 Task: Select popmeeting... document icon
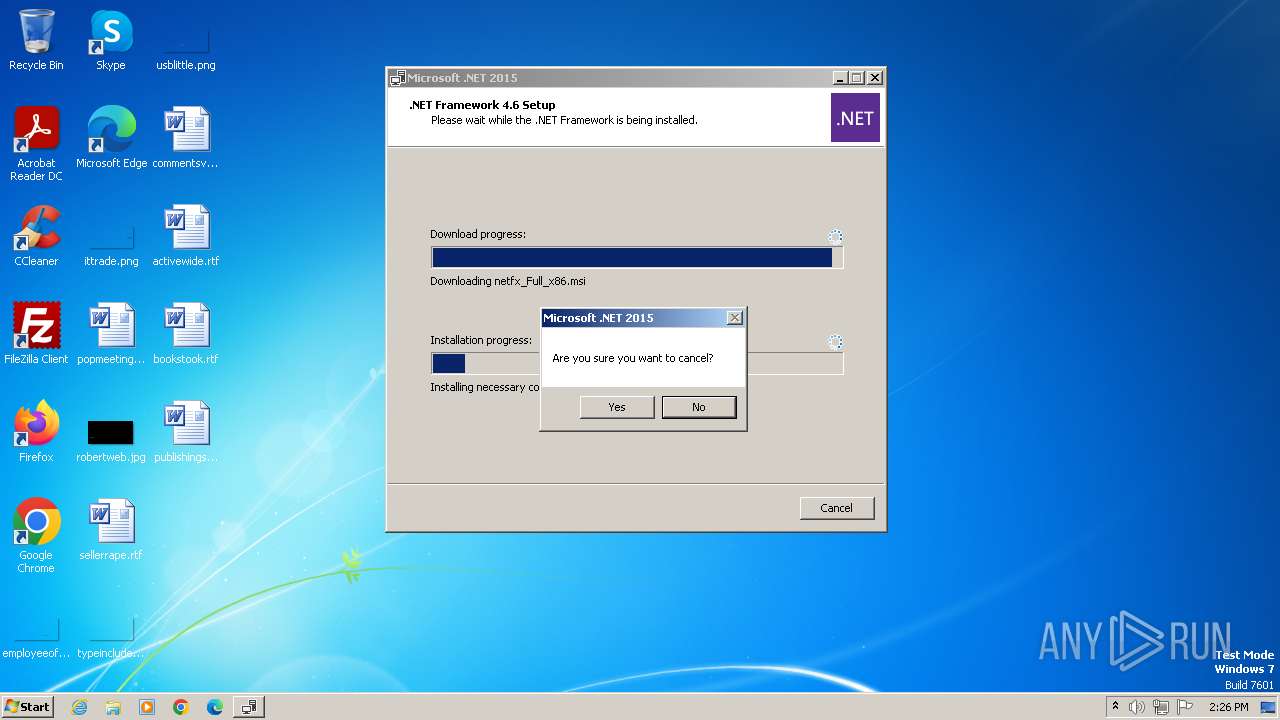(111, 334)
